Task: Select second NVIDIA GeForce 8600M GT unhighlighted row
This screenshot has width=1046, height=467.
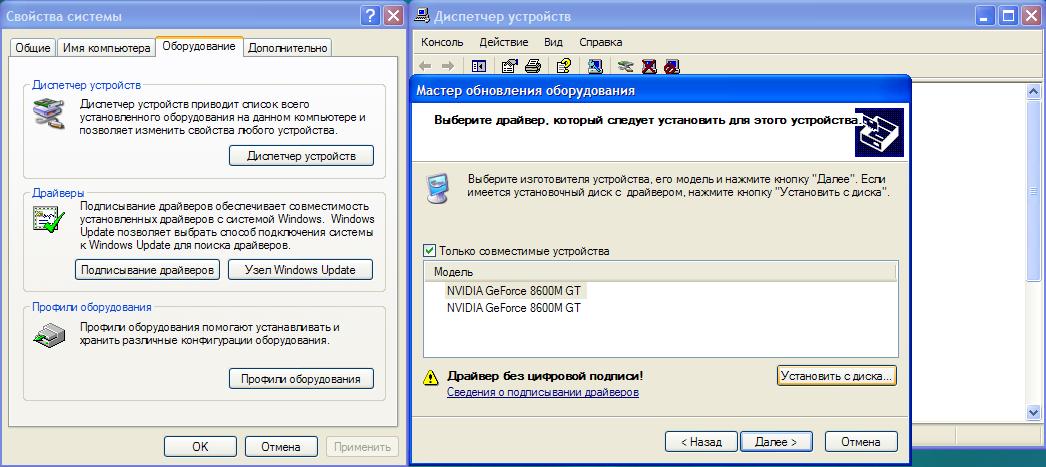Action: (514, 308)
